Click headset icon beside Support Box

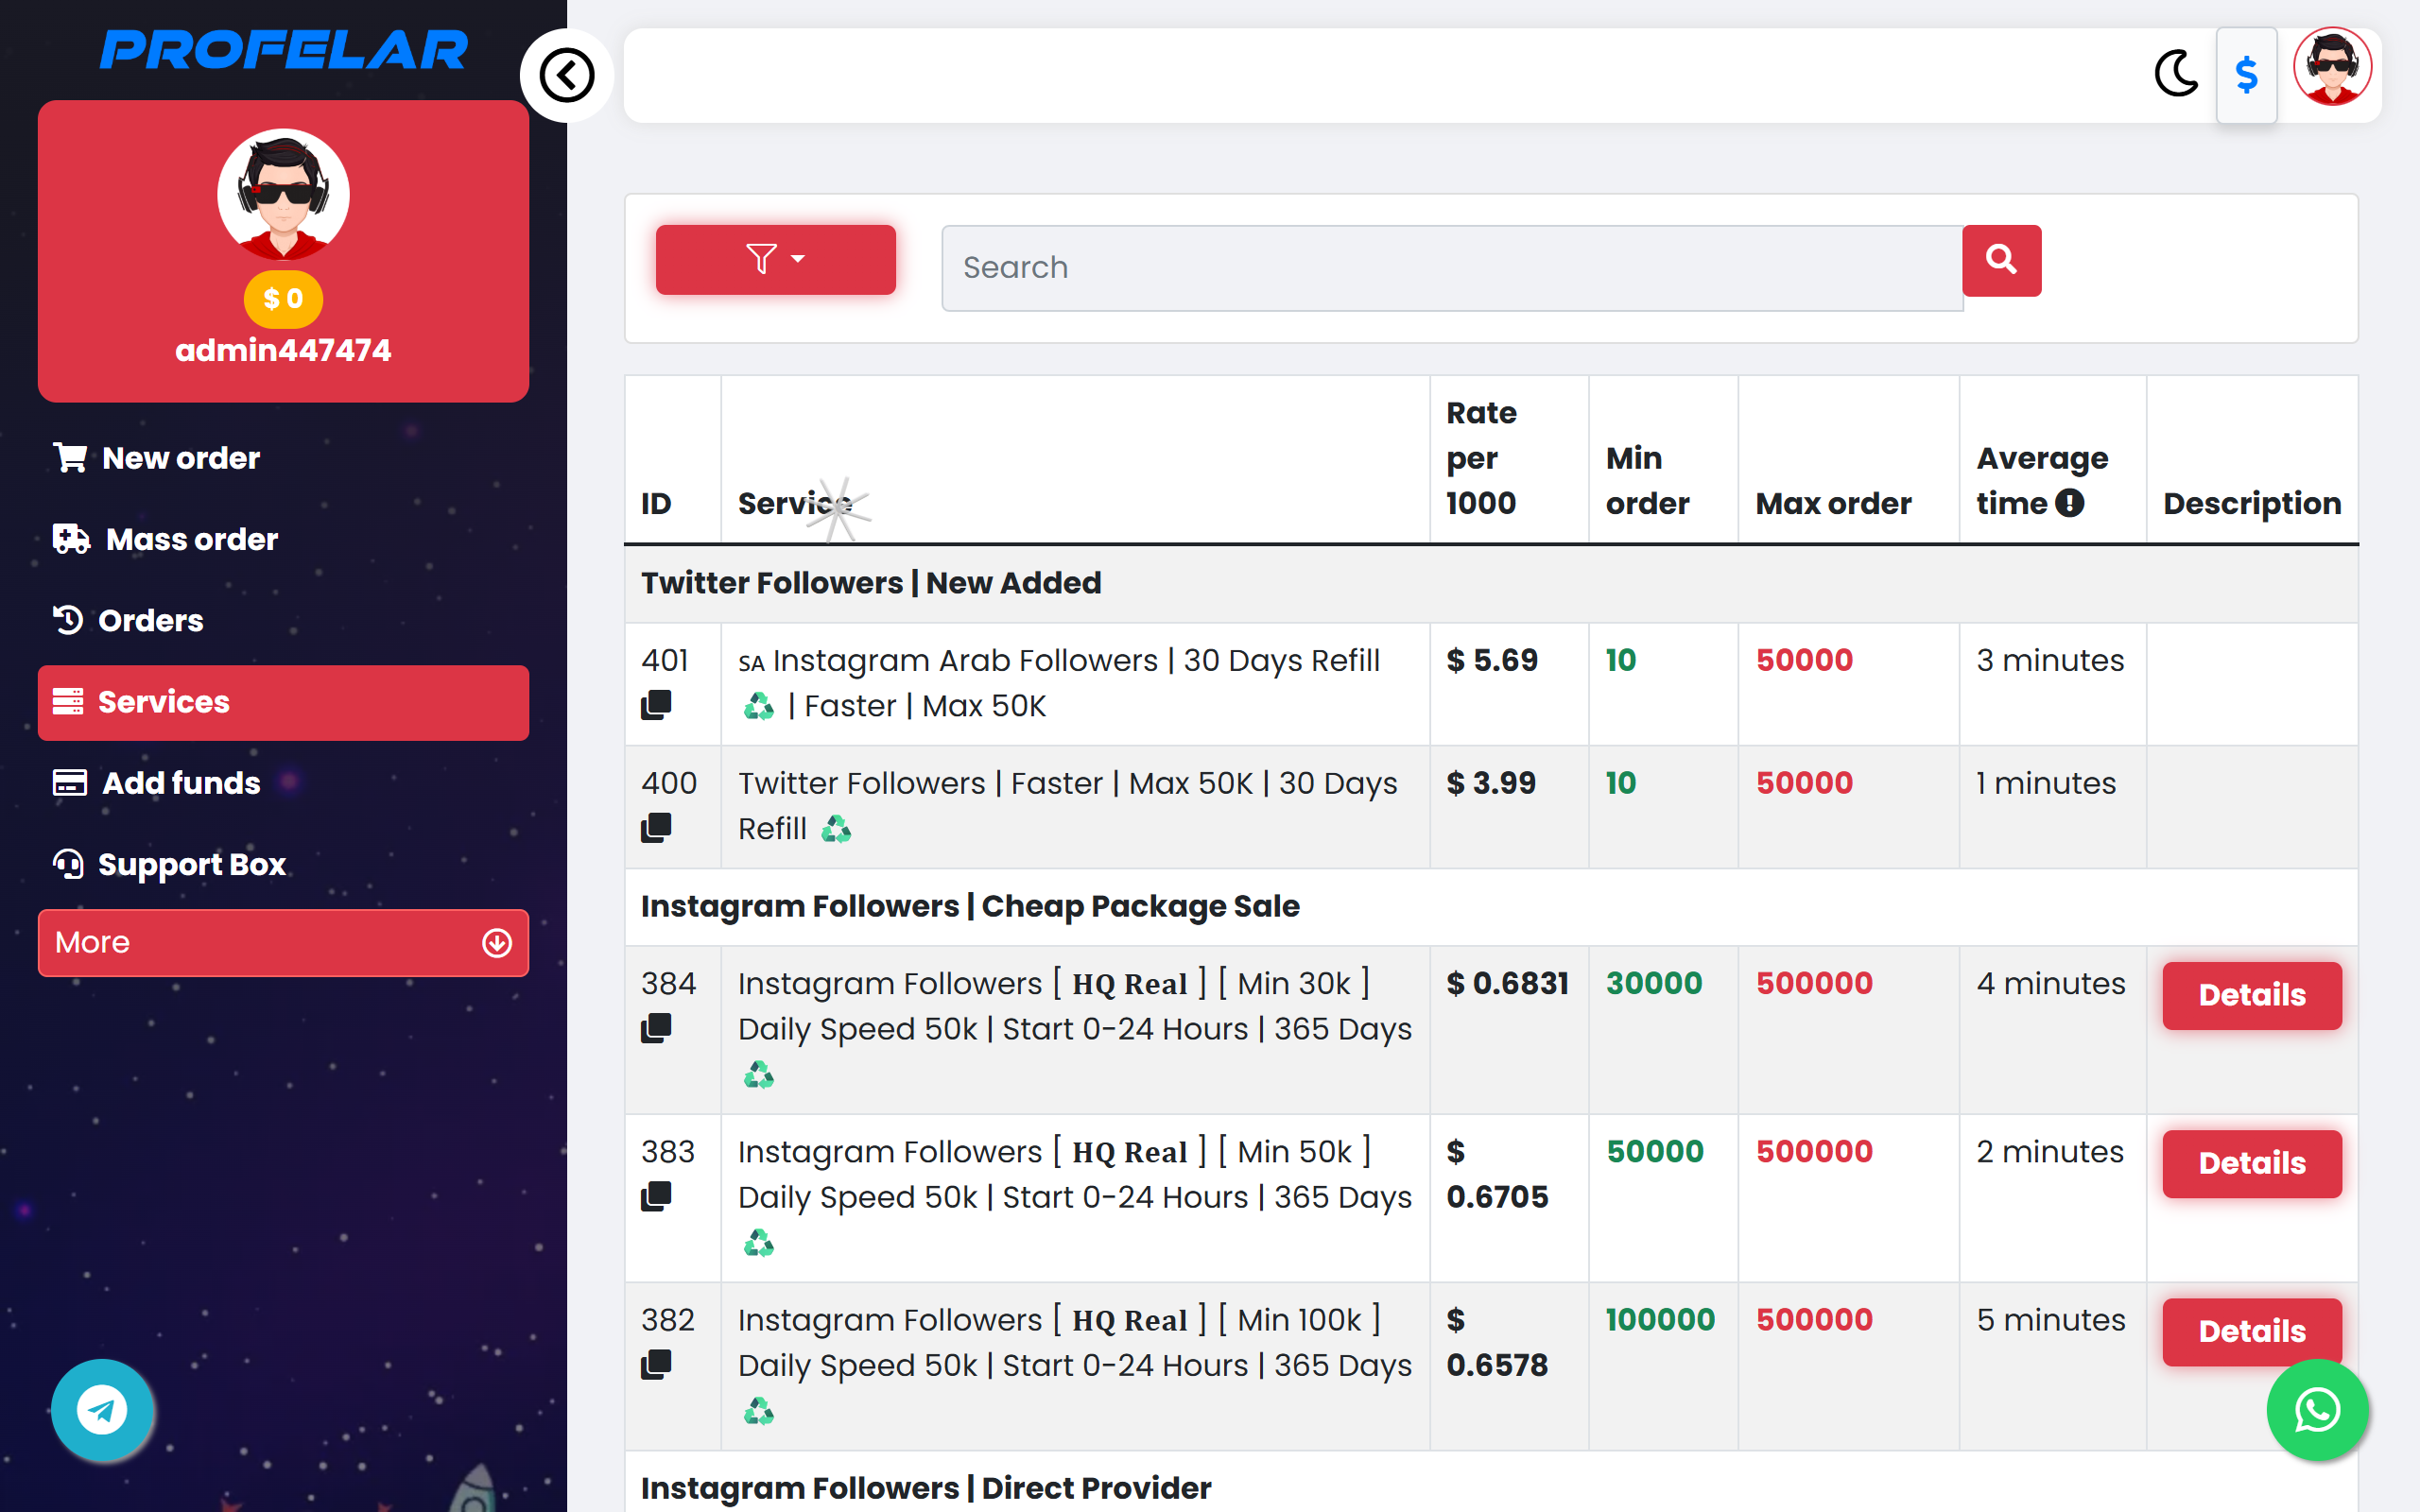[68, 864]
